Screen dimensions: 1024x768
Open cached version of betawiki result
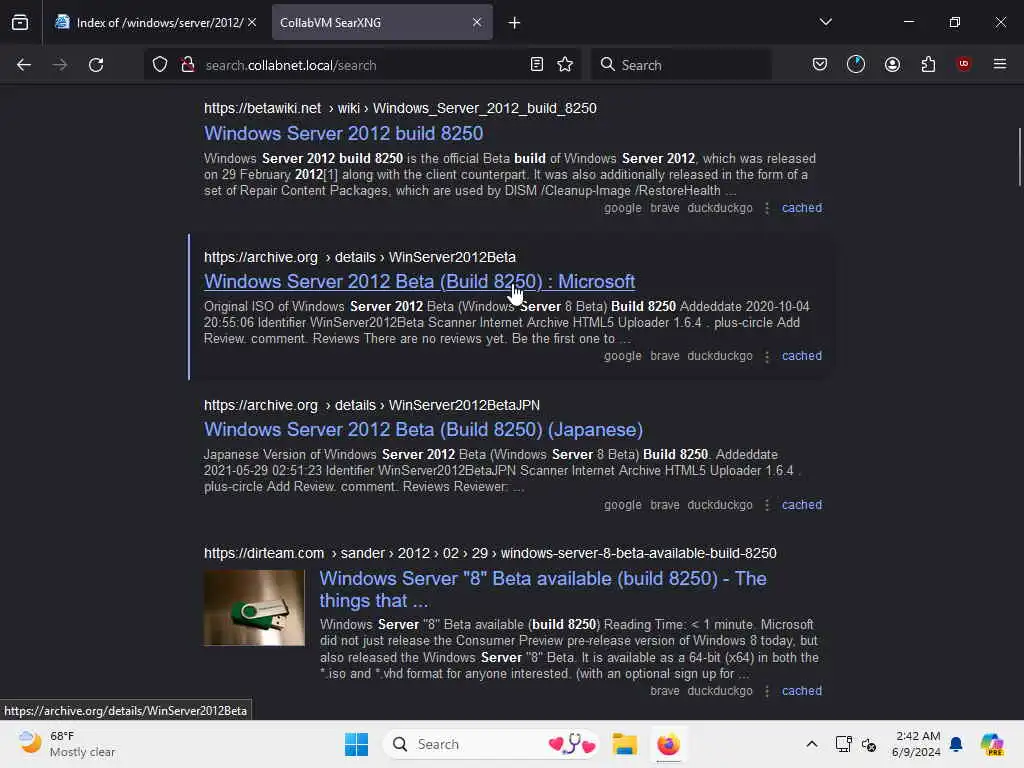(x=802, y=208)
